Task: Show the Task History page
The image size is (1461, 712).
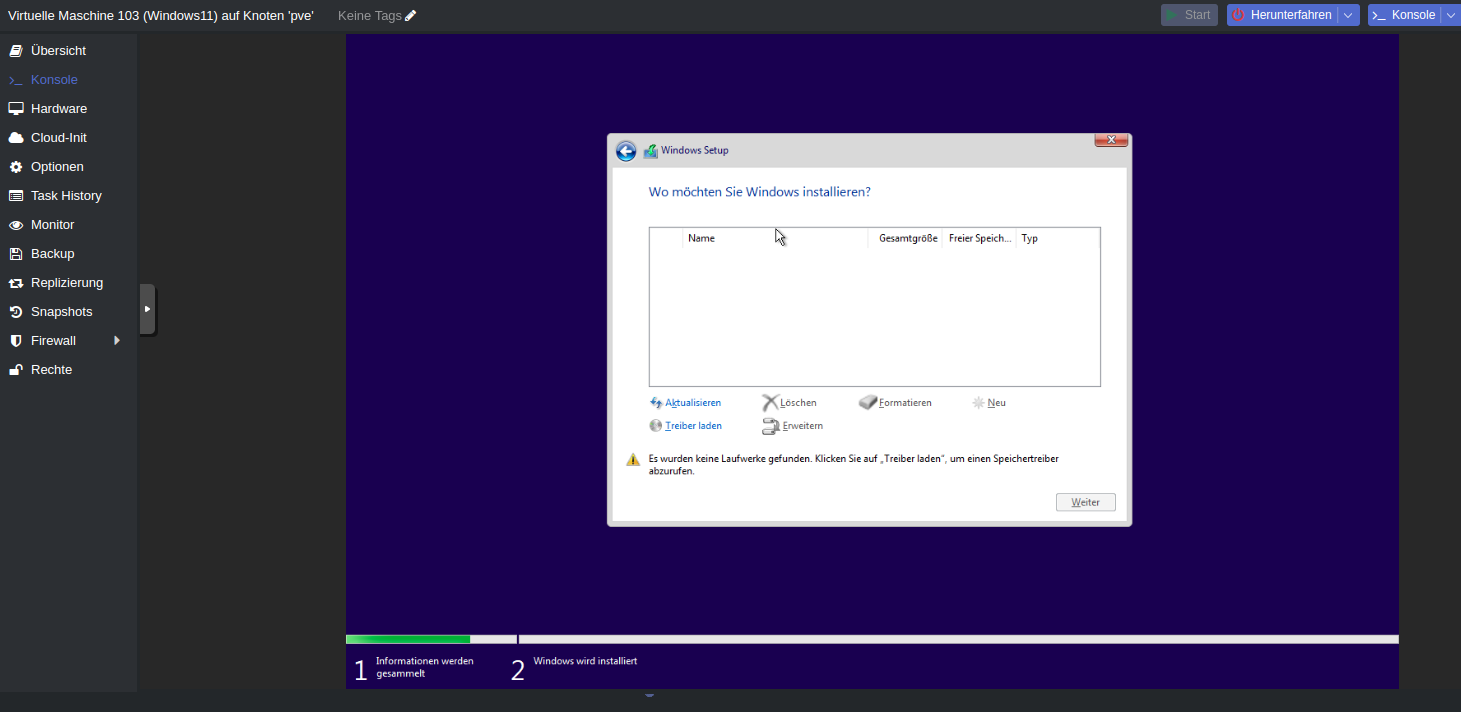Action: pyautogui.click(x=68, y=195)
